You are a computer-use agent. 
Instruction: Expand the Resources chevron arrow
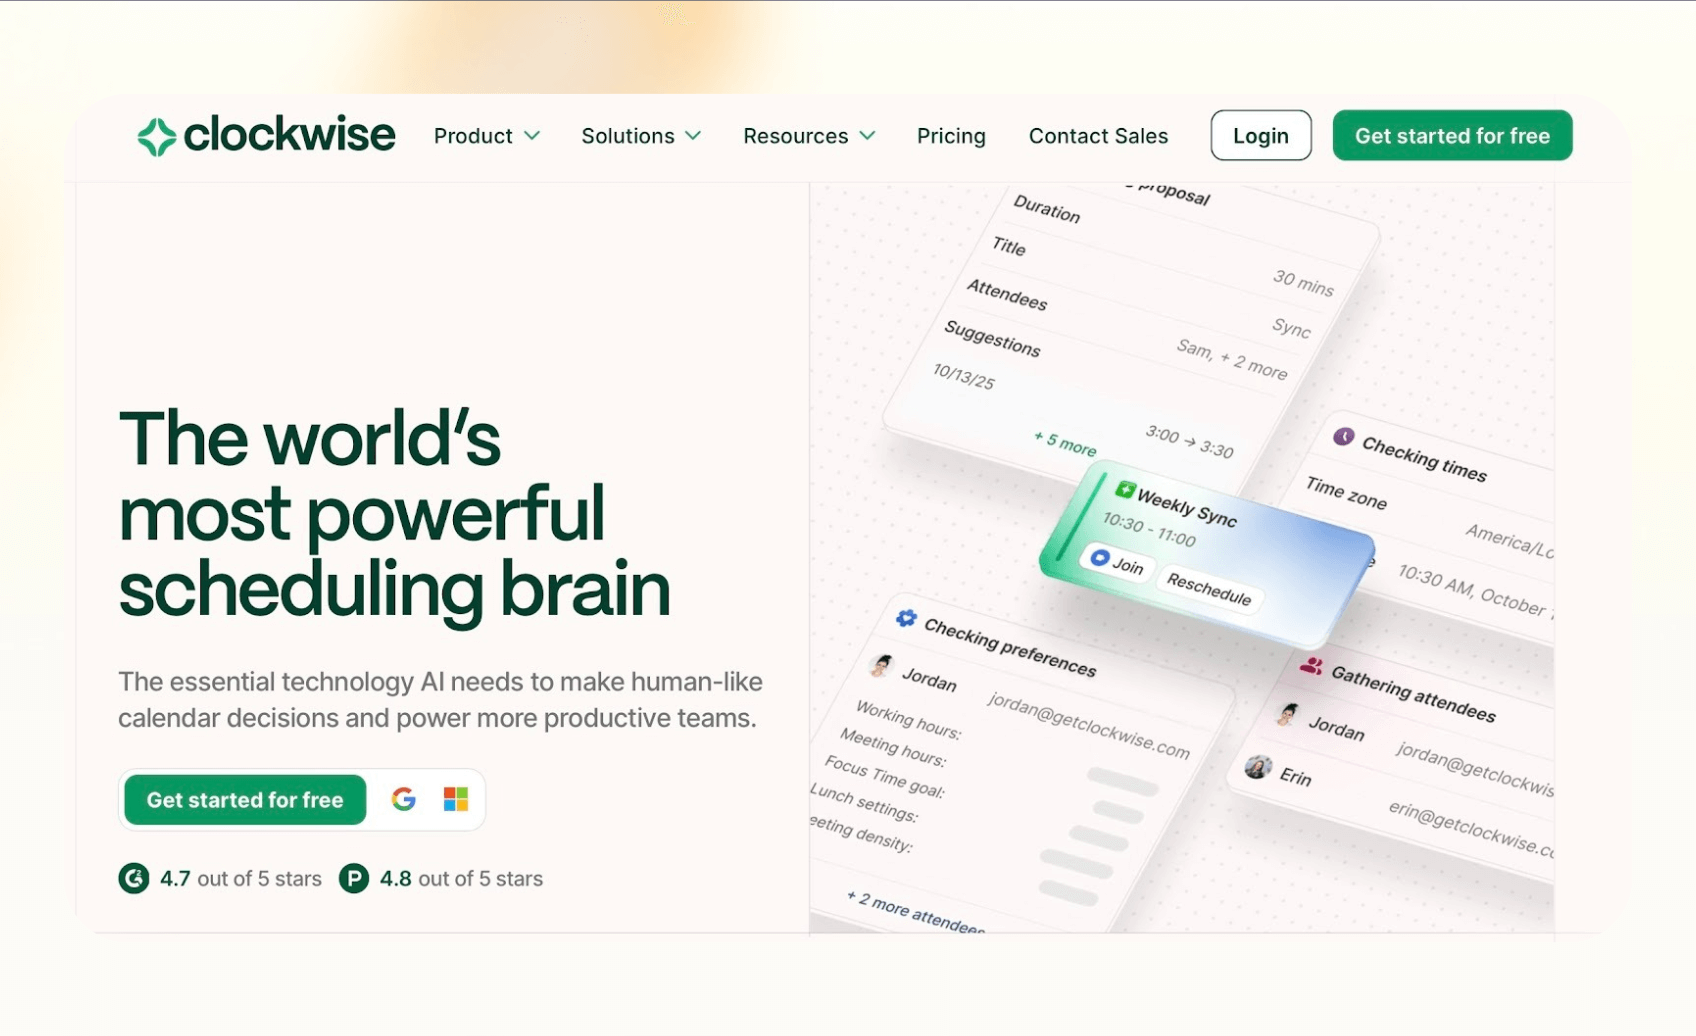tap(867, 136)
